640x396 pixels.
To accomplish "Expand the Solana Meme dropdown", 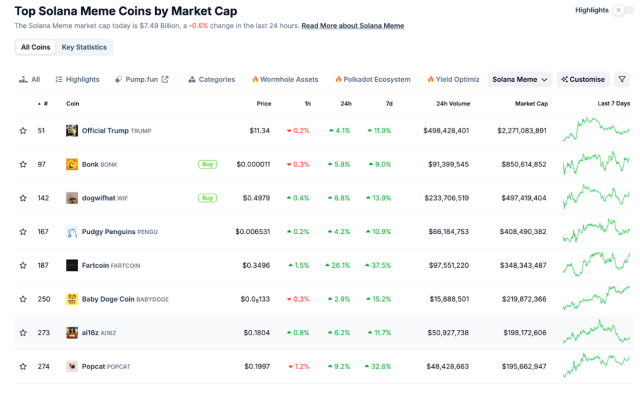I will pos(520,79).
